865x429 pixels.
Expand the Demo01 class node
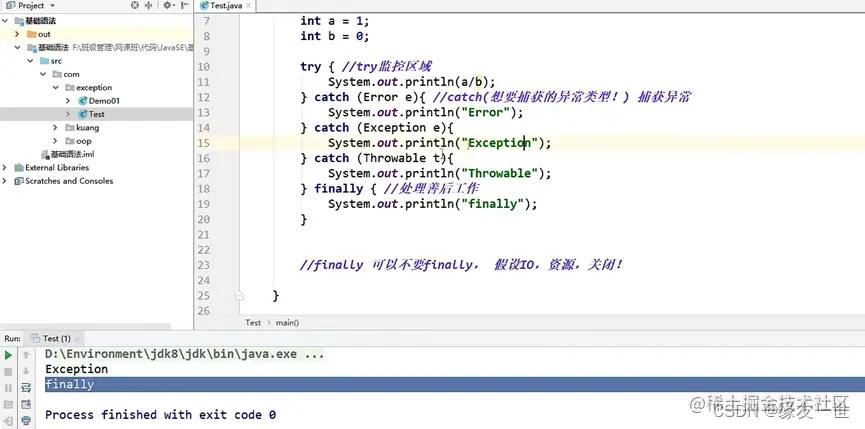coord(68,101)
